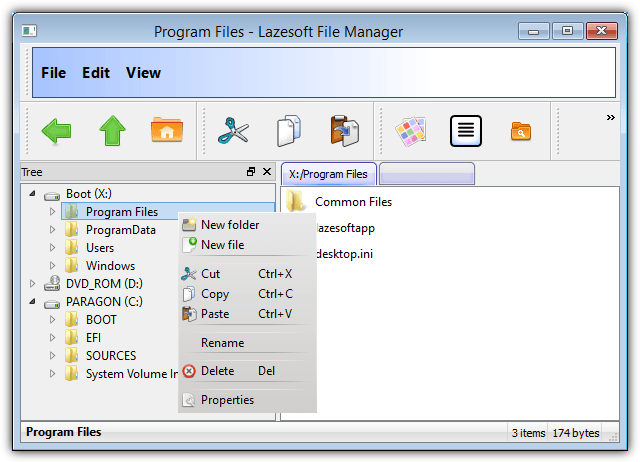Select EFI folder in tree

click(x=93, y=338)
